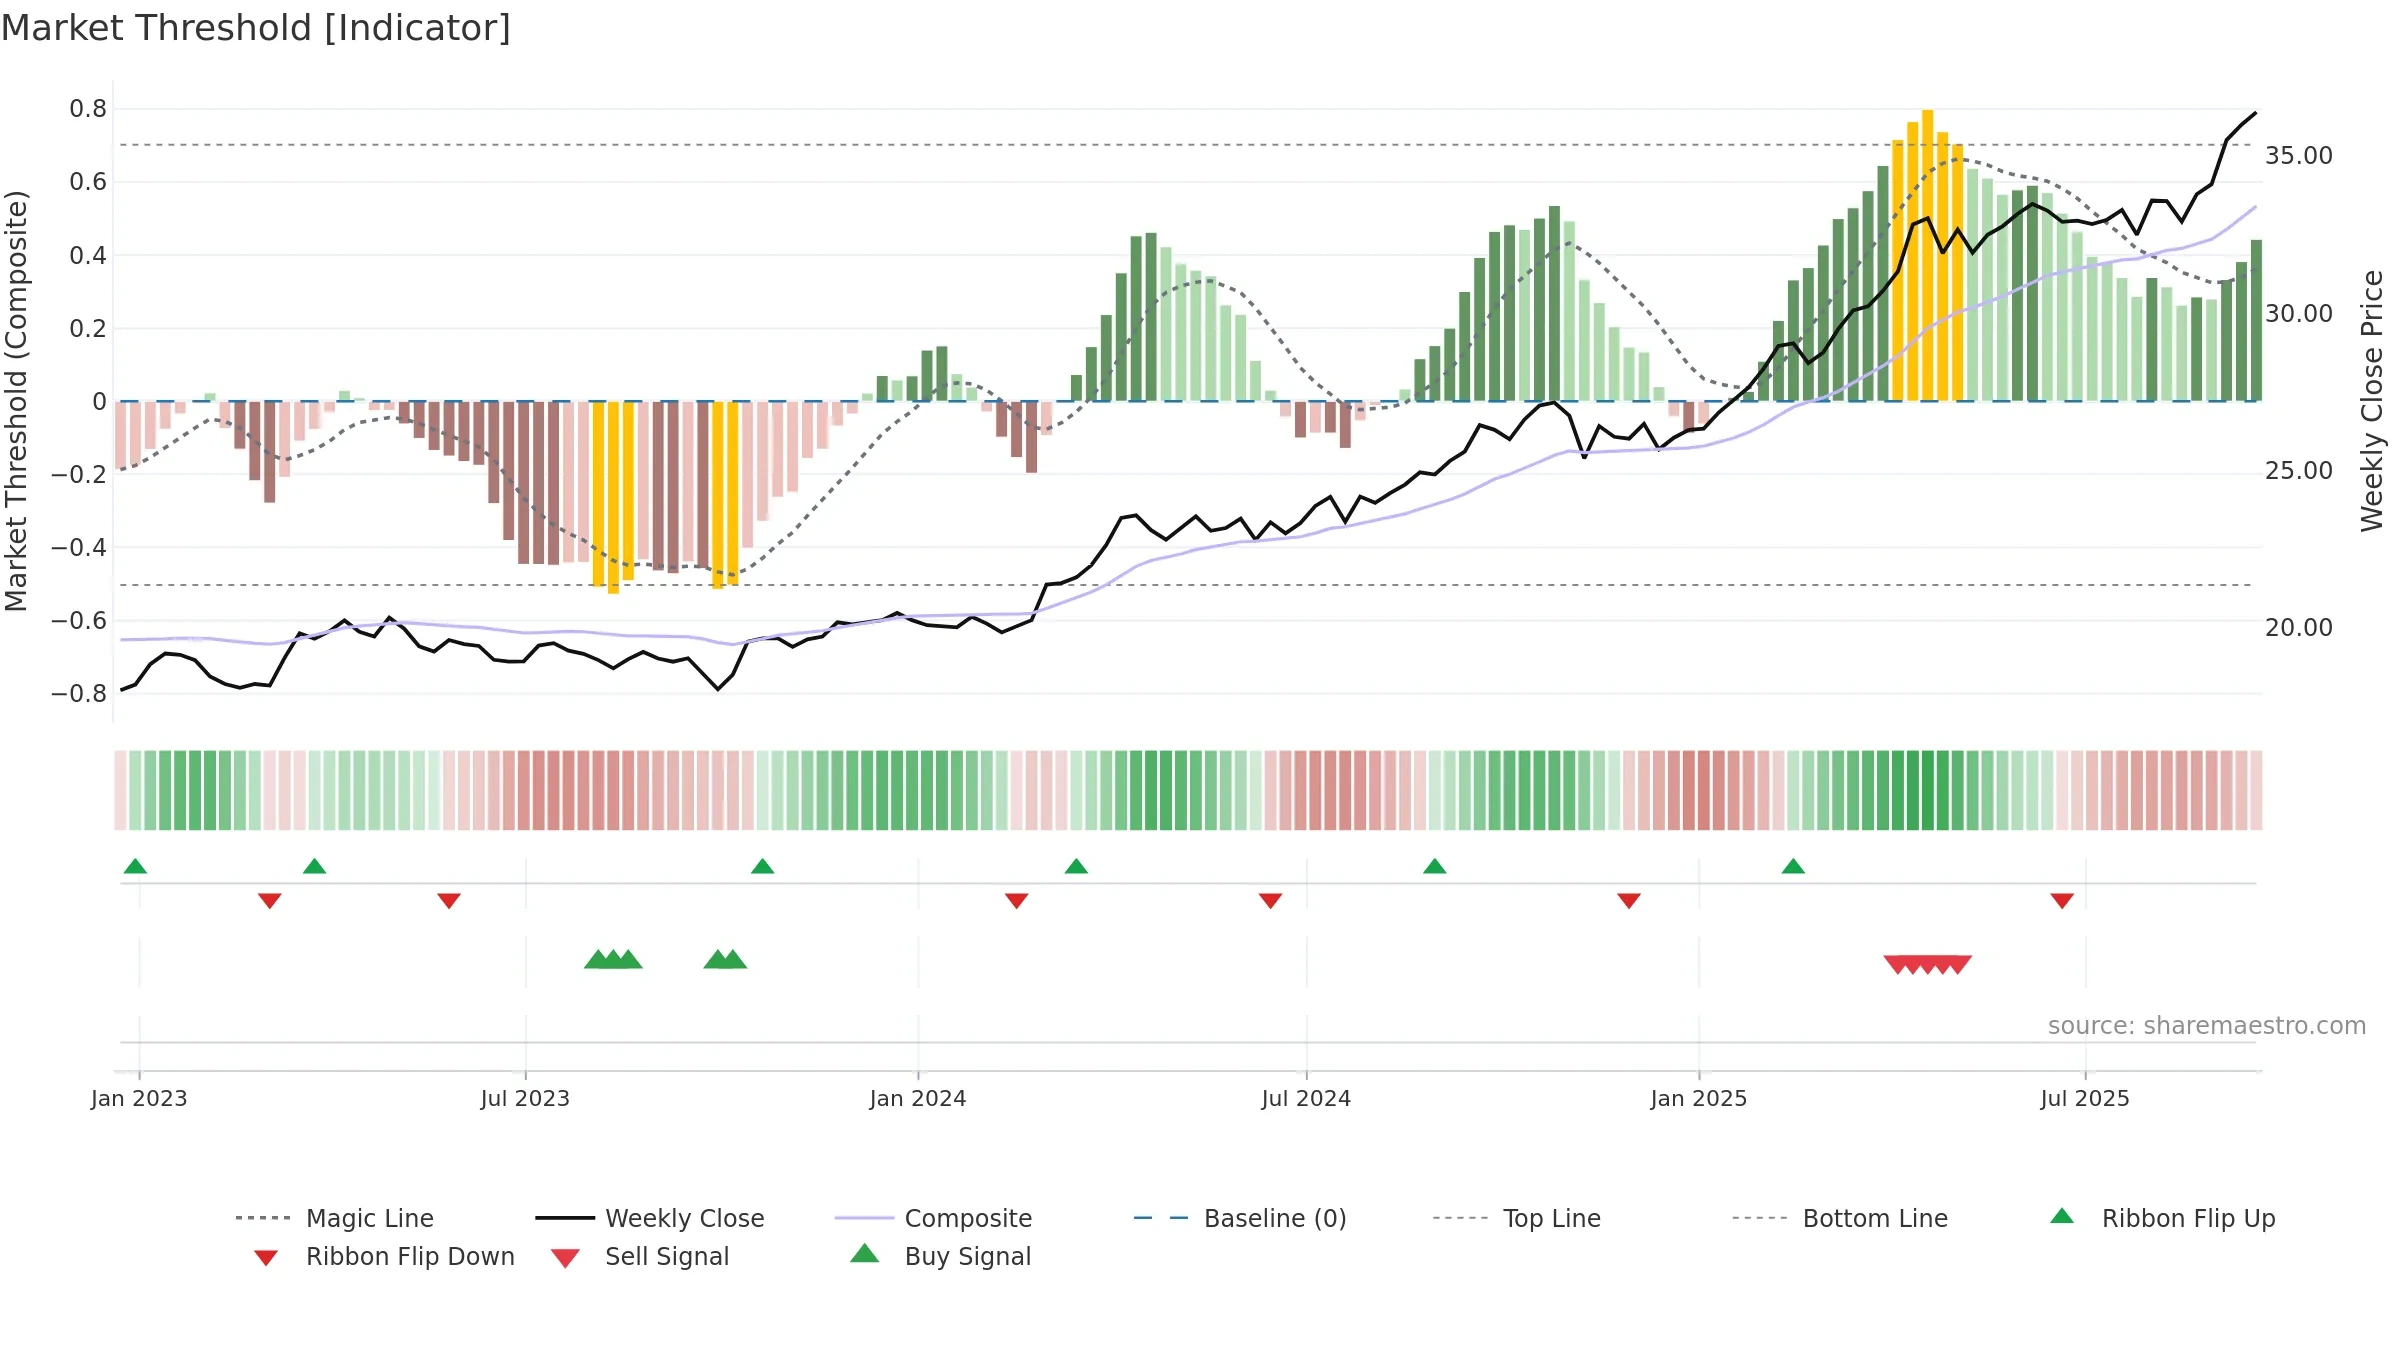Toggle the Bottom Line legend entry
This screenshot has width=2400, height=1350.
point(1840,1218)
